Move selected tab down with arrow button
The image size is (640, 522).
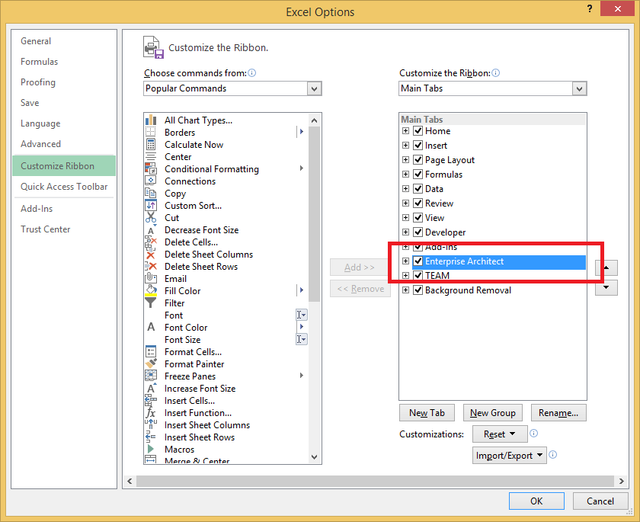coord(606,287)
